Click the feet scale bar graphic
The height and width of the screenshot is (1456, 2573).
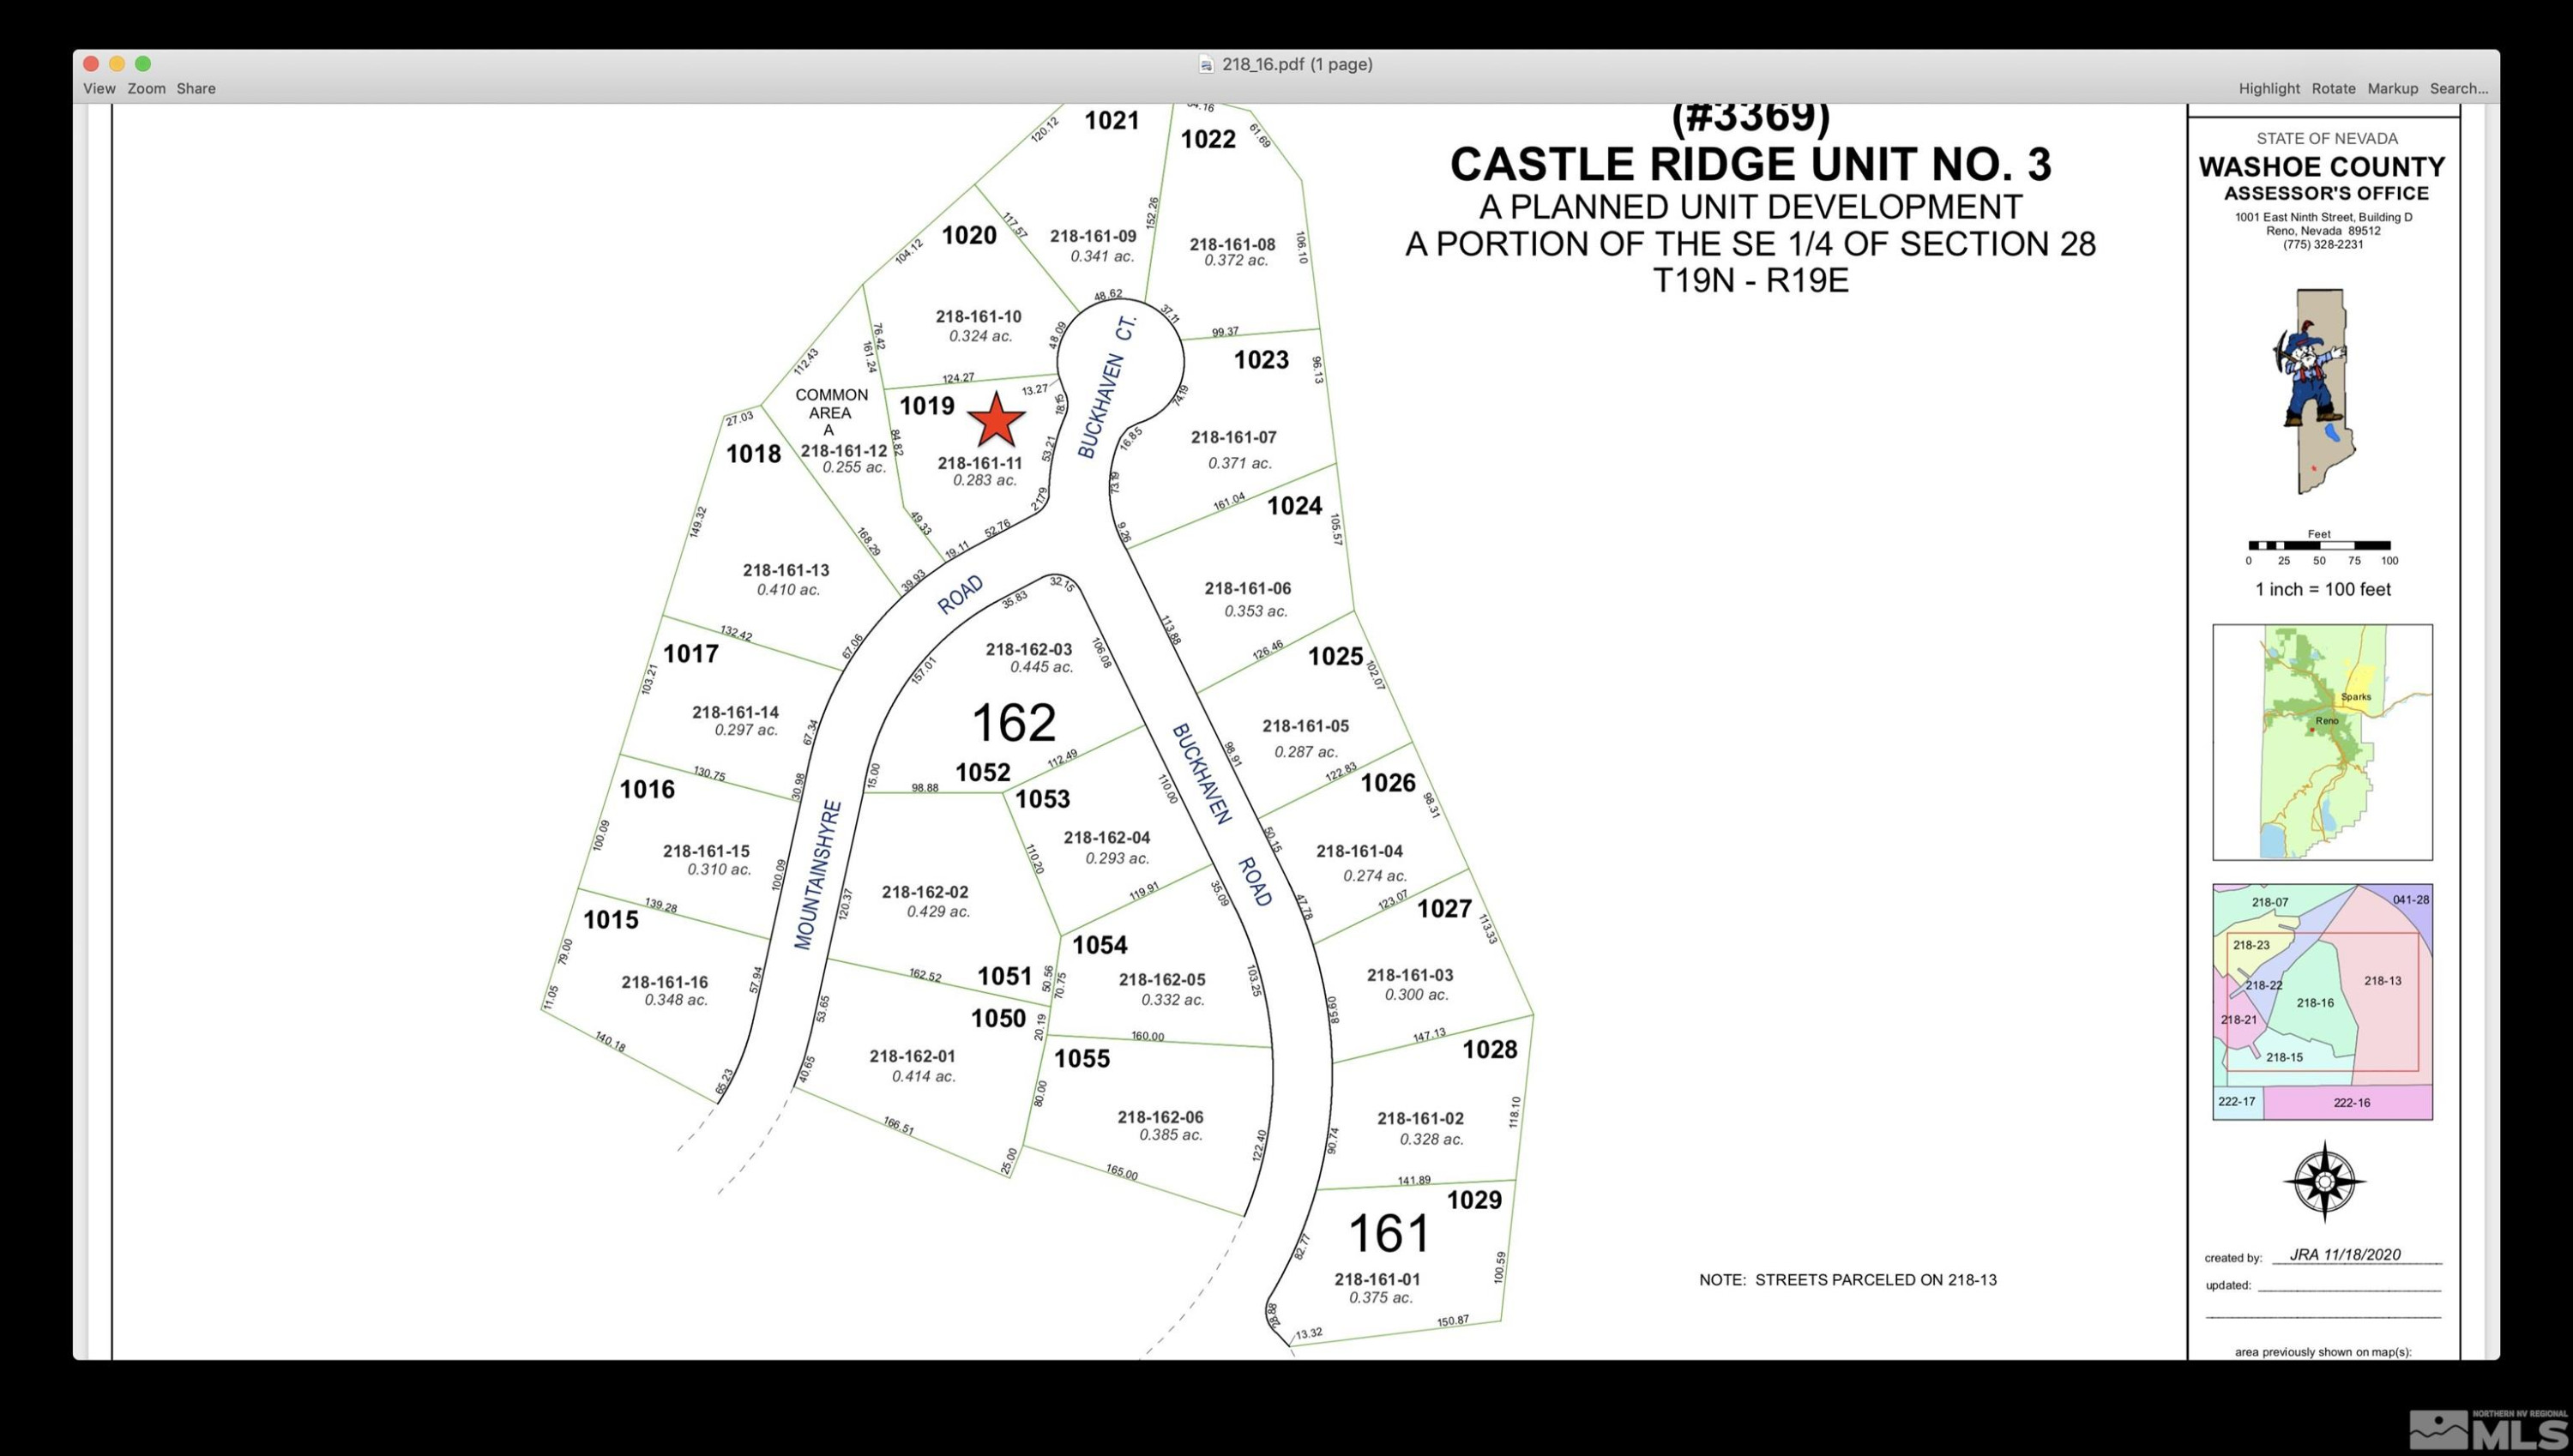tap(2319, 546)
